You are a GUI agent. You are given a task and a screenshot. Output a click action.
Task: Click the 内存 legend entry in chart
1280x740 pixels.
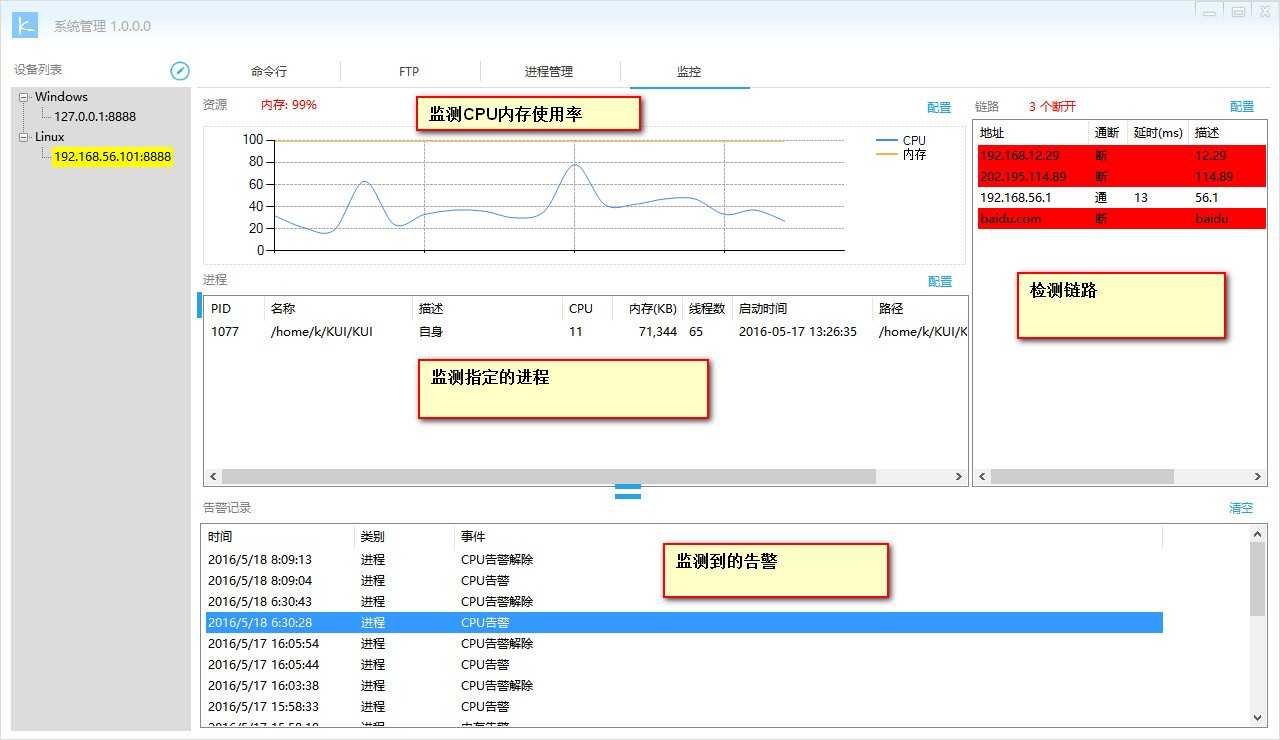901,154
